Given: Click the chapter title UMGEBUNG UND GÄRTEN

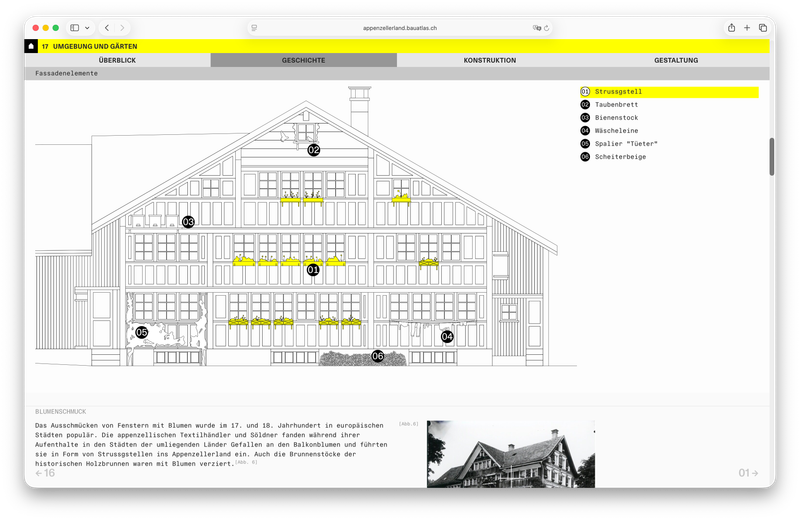Looking at the screenshot, I should (x=95, y=46).
